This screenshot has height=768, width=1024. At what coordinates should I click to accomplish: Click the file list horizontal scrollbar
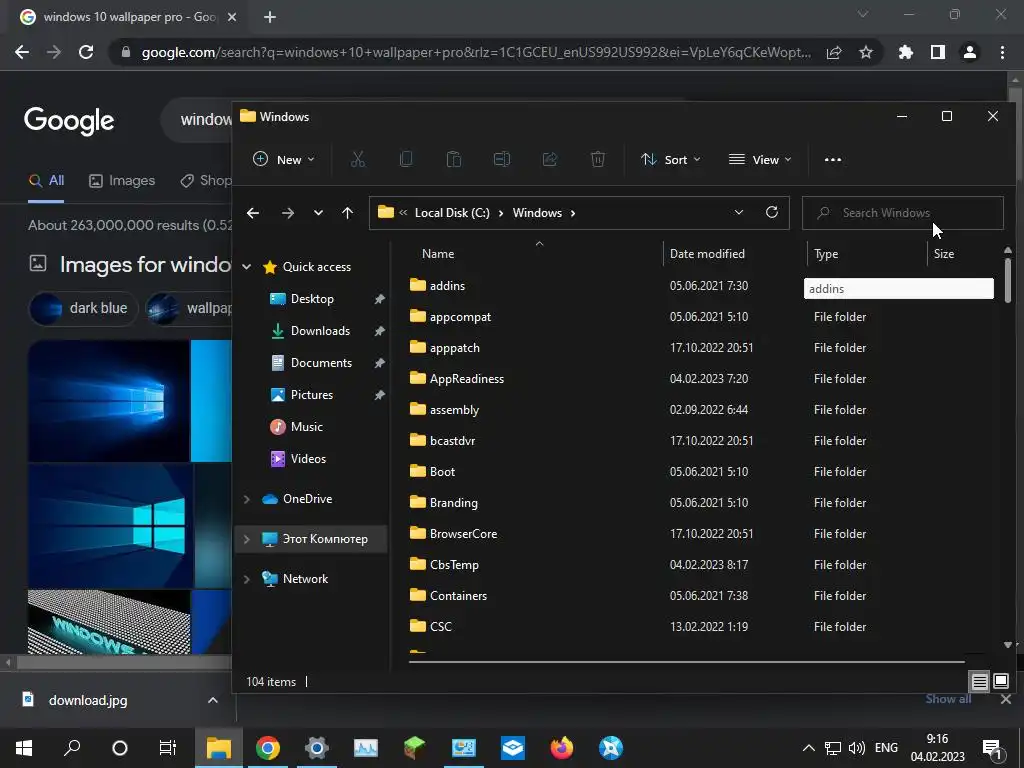click(686, 662)
